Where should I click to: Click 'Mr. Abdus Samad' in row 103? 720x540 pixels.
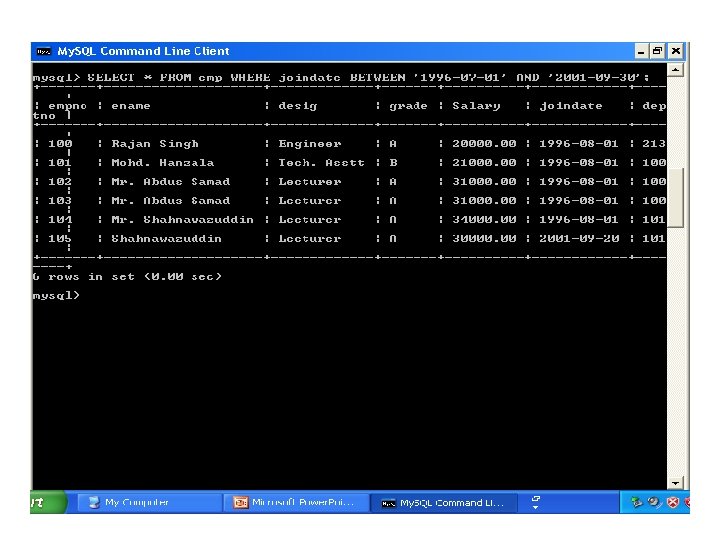click(x=171, y=201)
